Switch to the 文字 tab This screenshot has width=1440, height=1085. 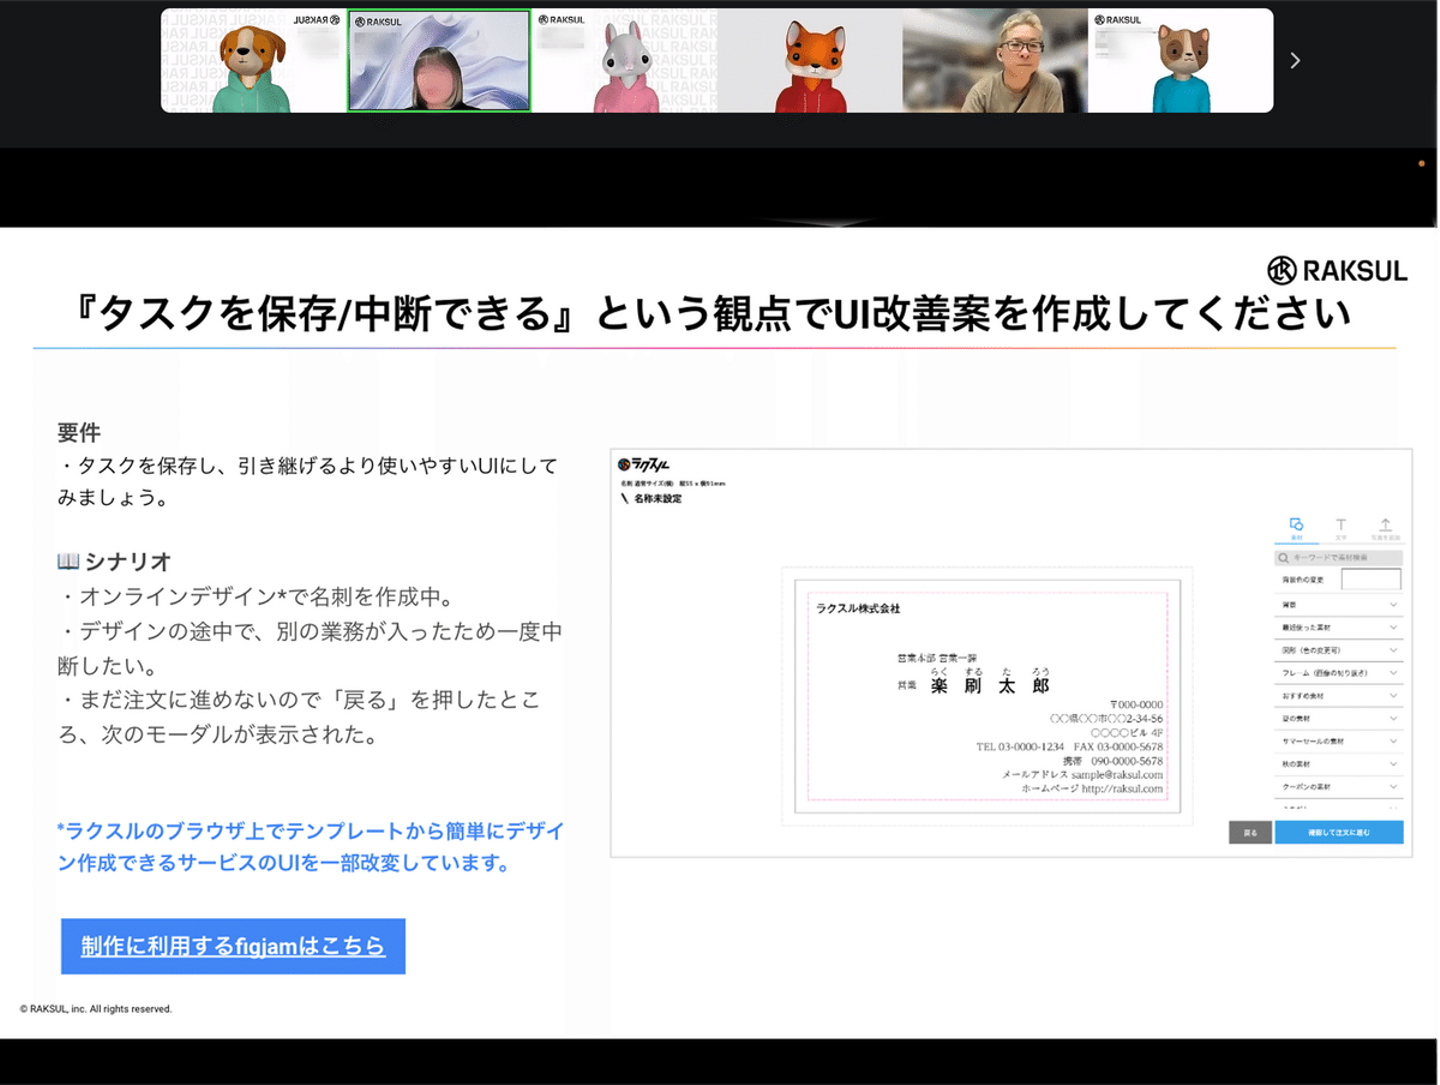1341,528
